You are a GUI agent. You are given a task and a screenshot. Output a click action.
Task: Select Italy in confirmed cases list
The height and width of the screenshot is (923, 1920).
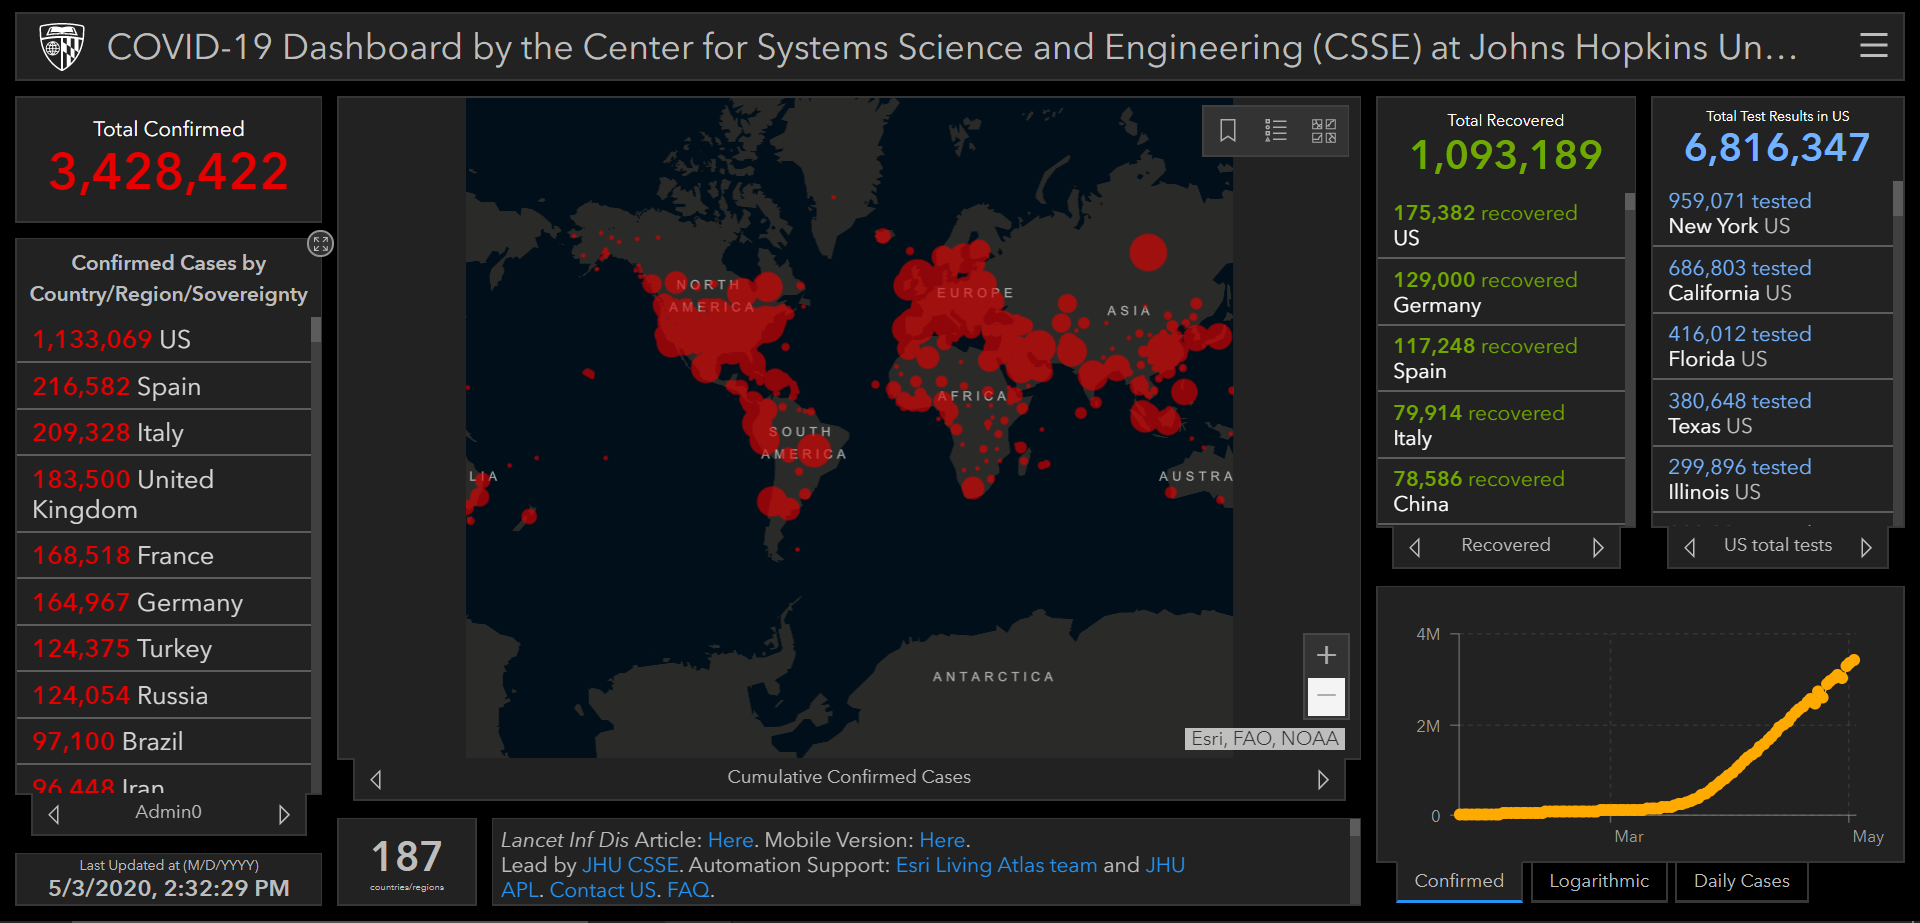click(164, 432)
